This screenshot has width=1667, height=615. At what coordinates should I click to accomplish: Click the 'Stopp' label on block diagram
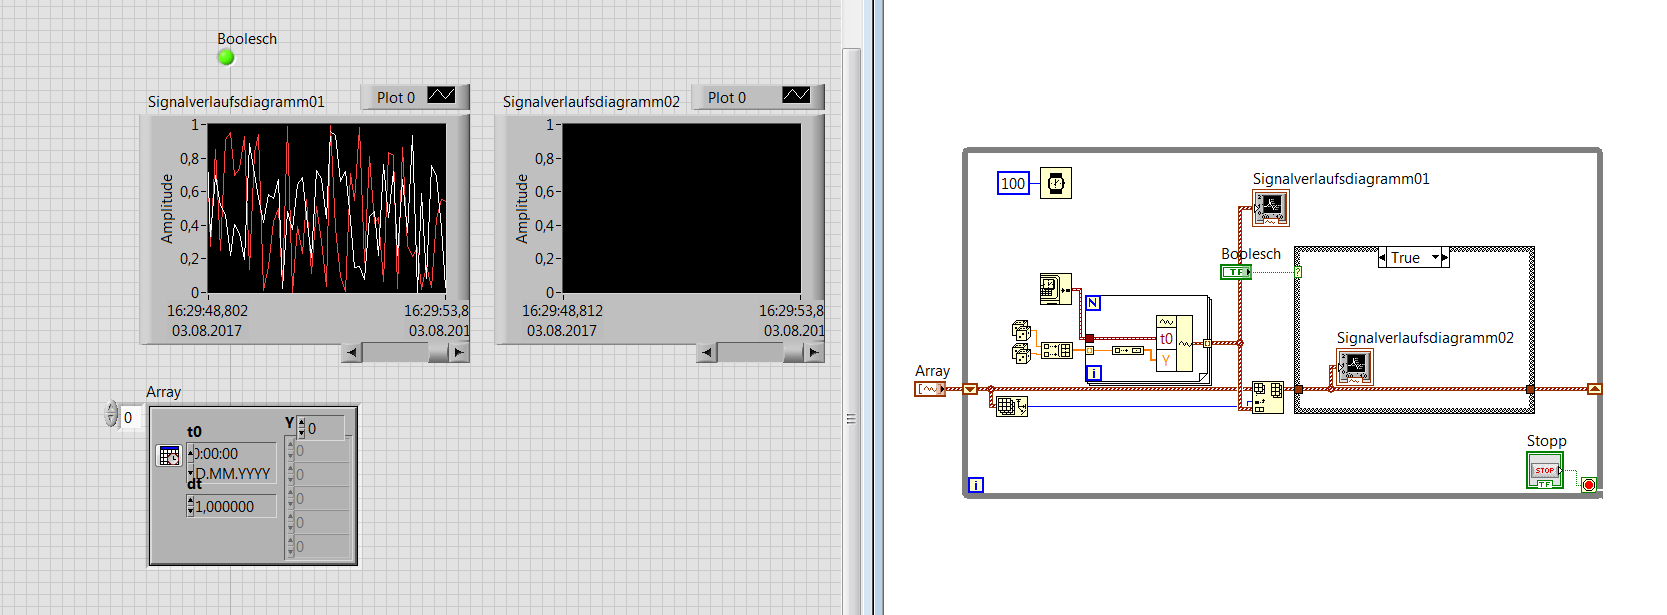1546,441
